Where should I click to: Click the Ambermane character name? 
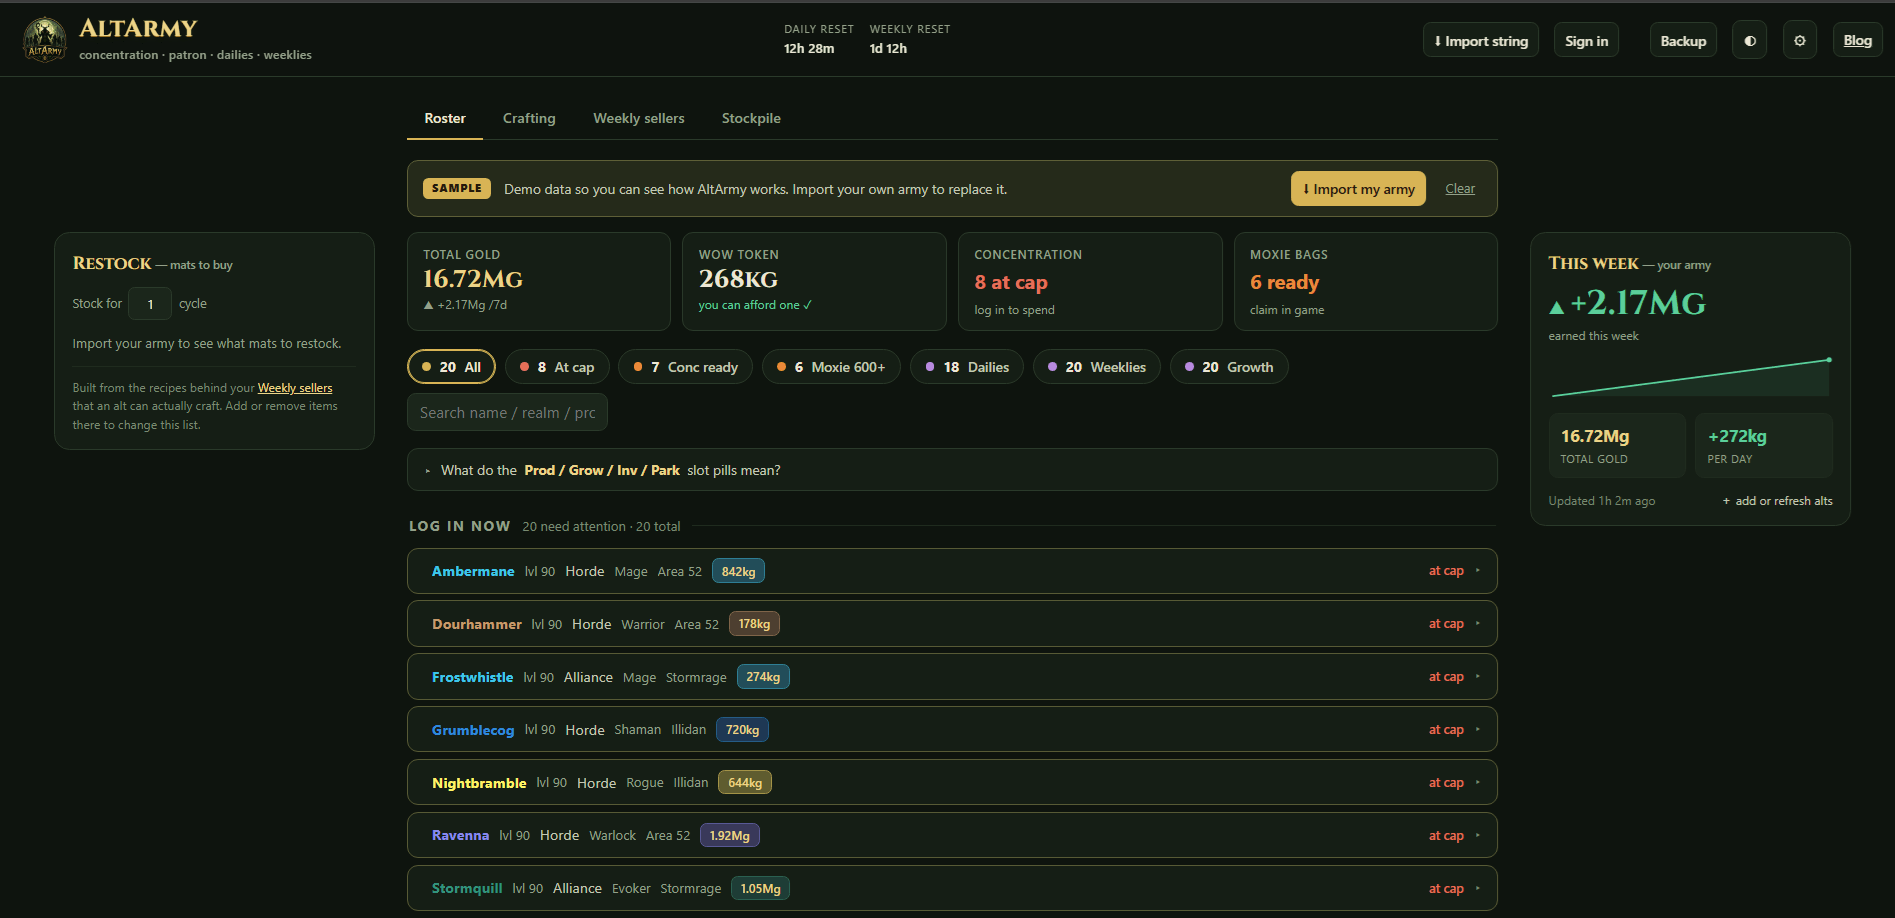click(473, 571)
